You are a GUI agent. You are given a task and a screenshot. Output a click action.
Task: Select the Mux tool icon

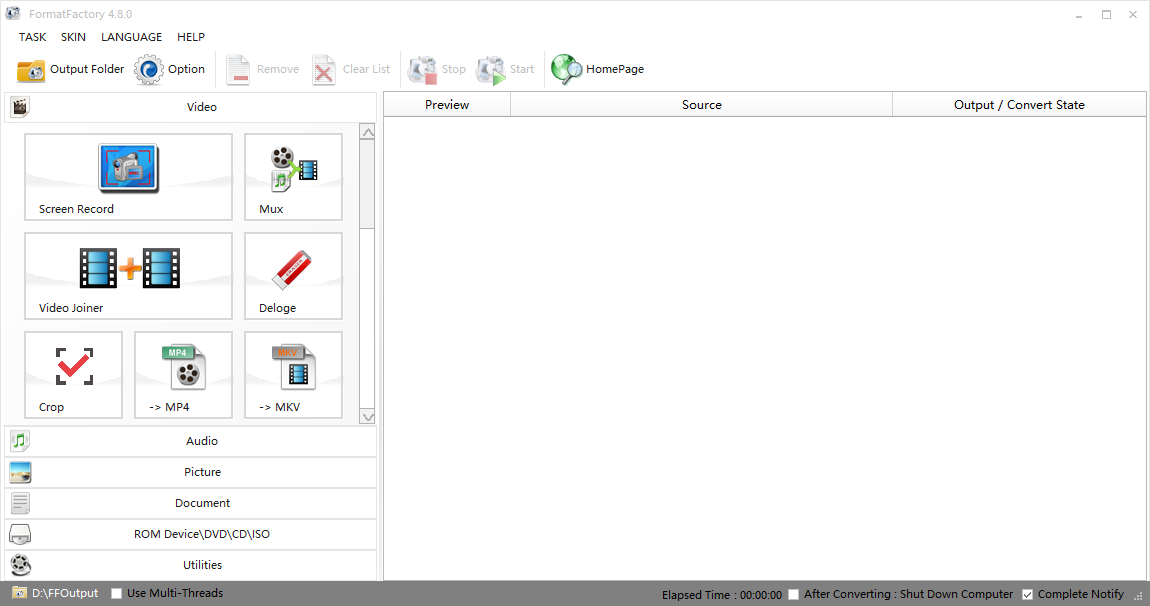[293, 177]
